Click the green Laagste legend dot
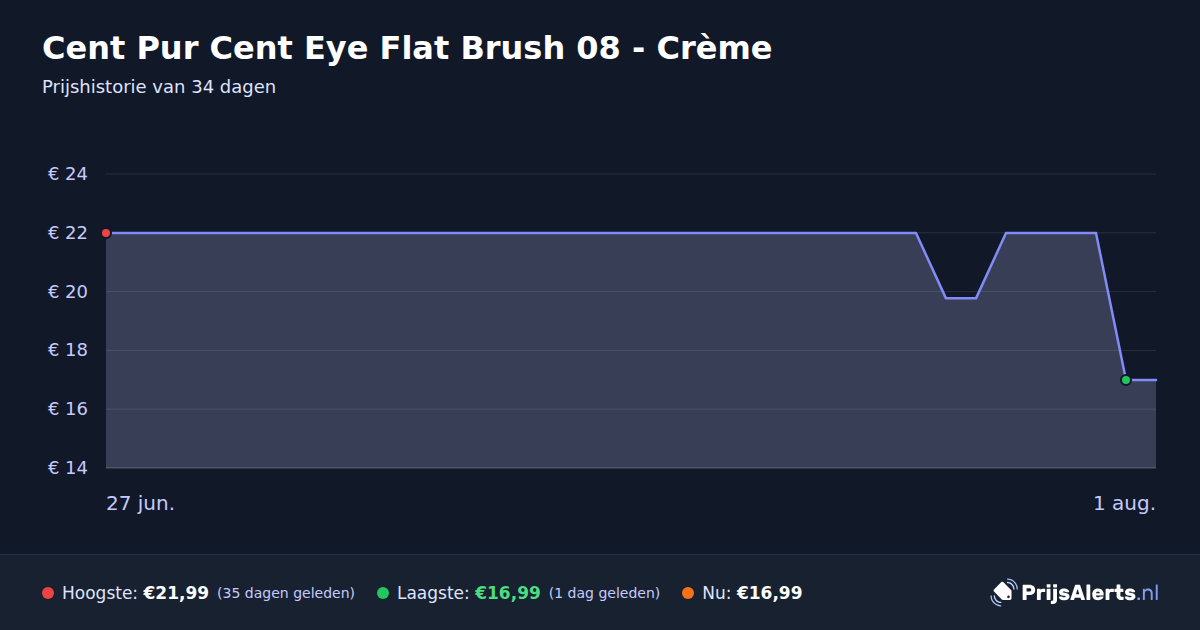 click(383, 593)
